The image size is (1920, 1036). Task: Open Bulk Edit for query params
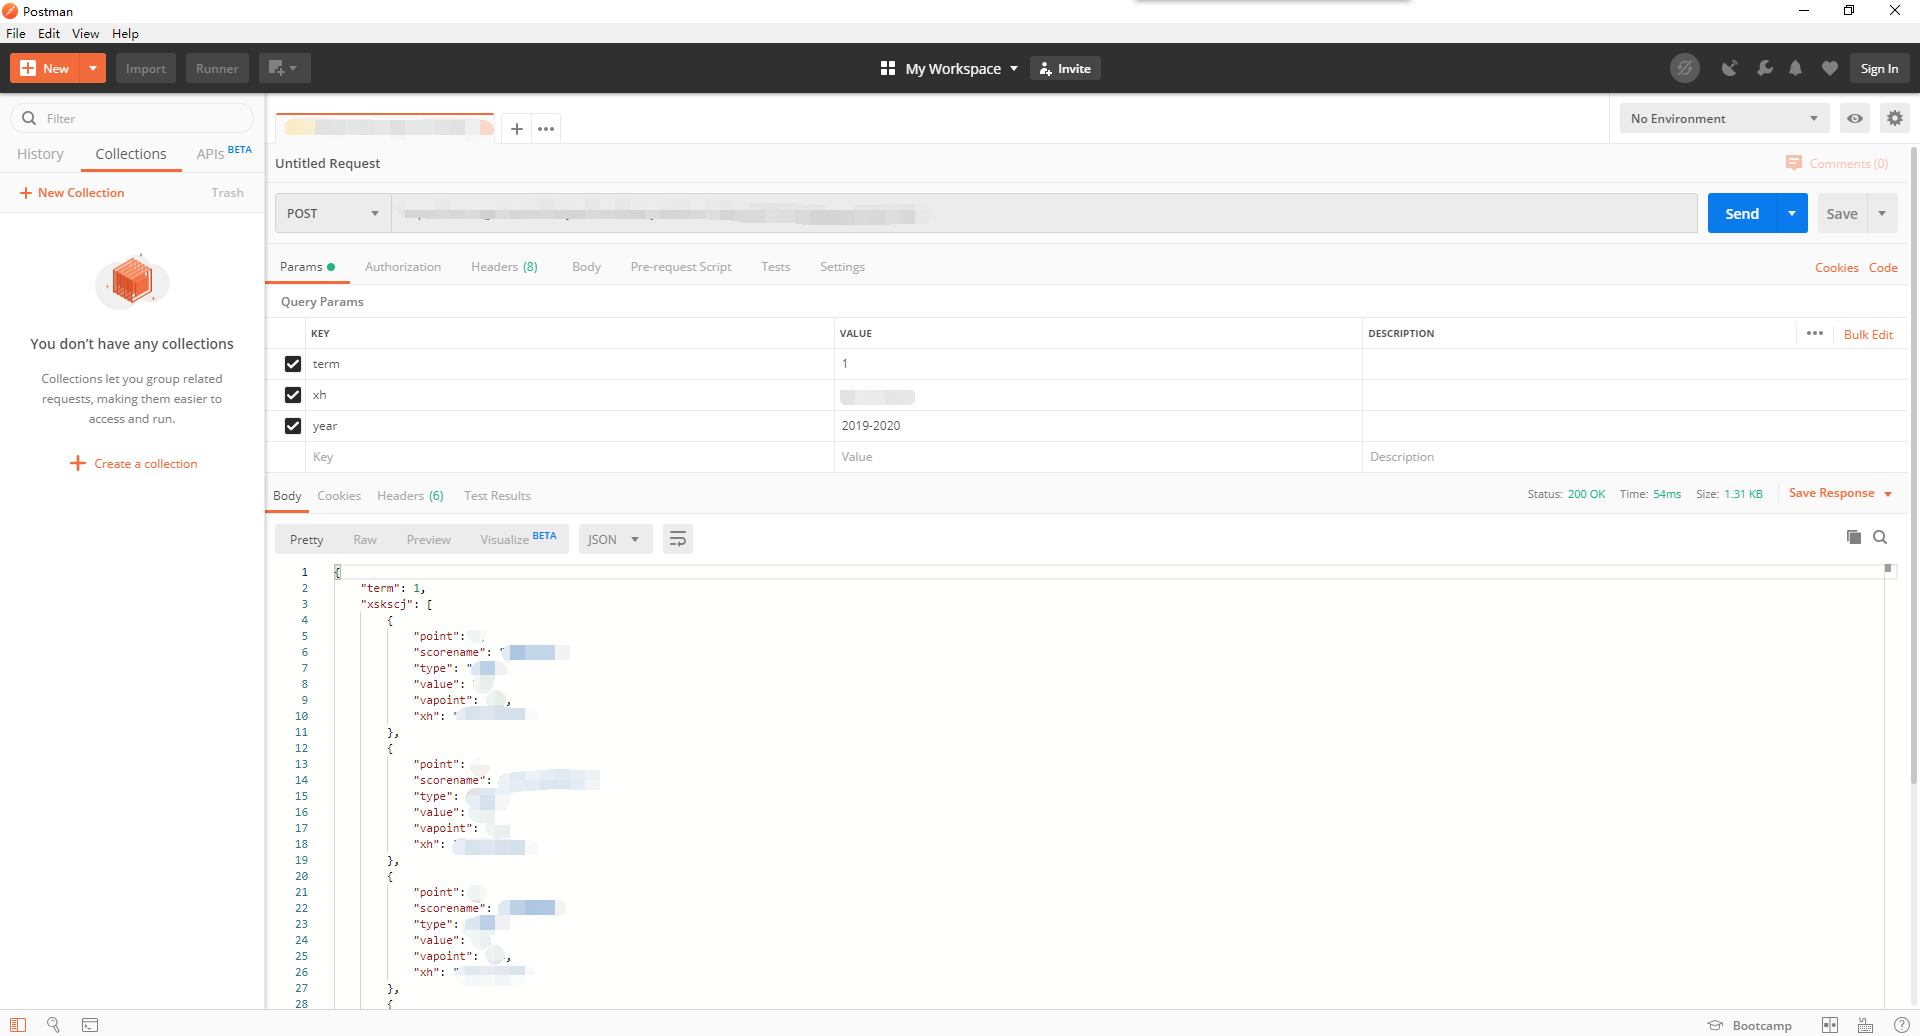pos(1868,334)
